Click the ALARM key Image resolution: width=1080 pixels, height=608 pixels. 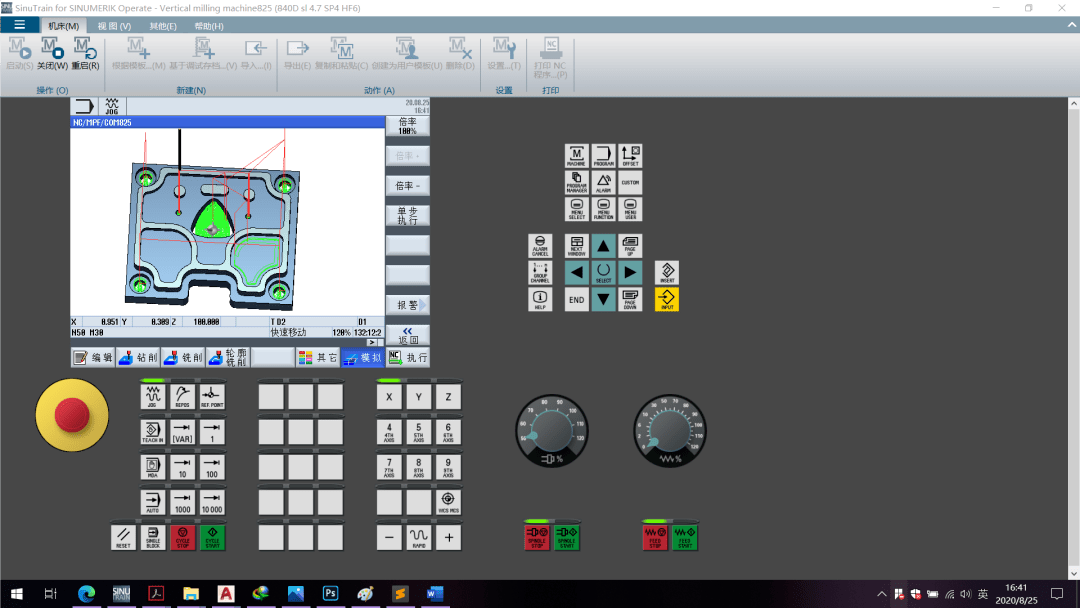point(603,183)
